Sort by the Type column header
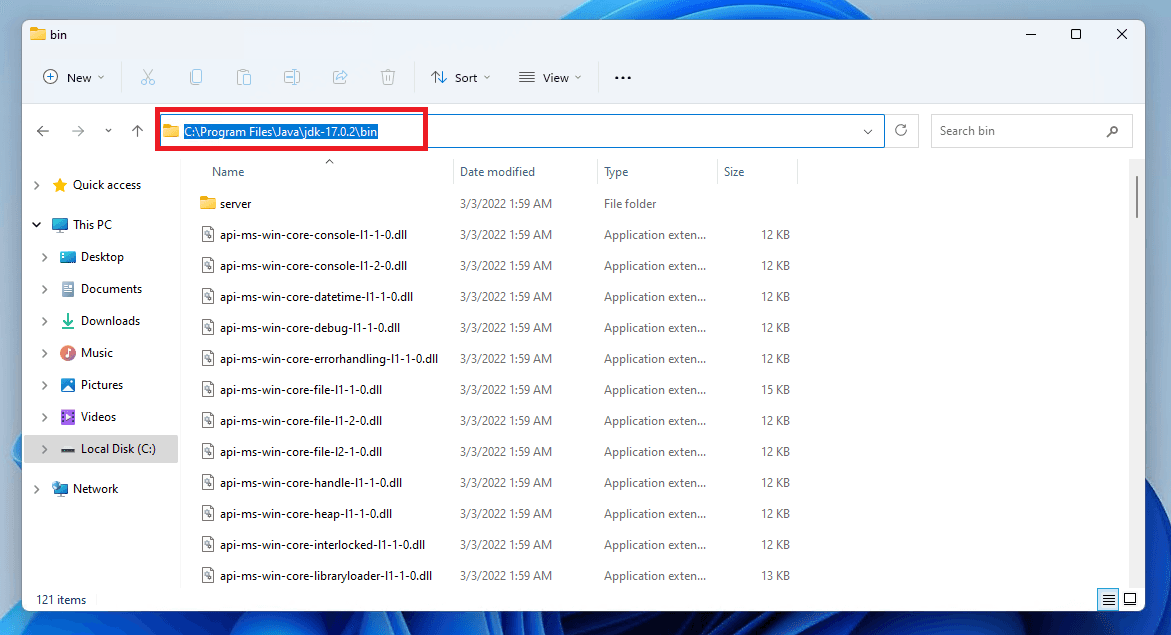The image size is (1171, 635). 616,172
